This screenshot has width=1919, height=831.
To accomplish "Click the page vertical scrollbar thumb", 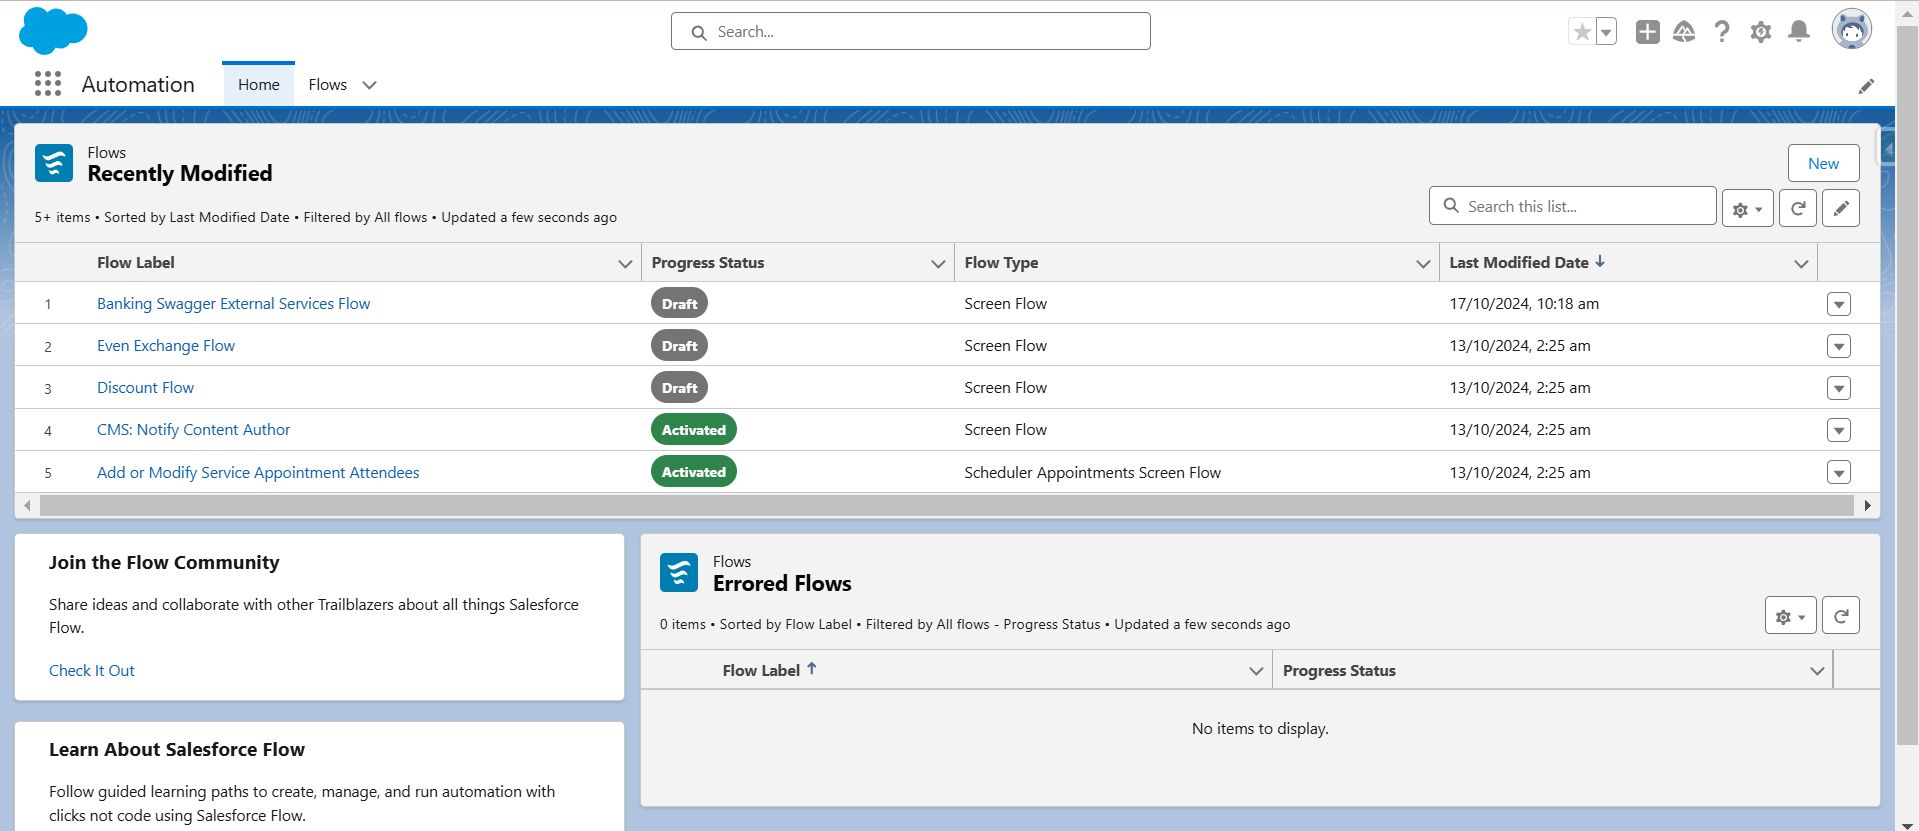I will [x=1907, y=385].
